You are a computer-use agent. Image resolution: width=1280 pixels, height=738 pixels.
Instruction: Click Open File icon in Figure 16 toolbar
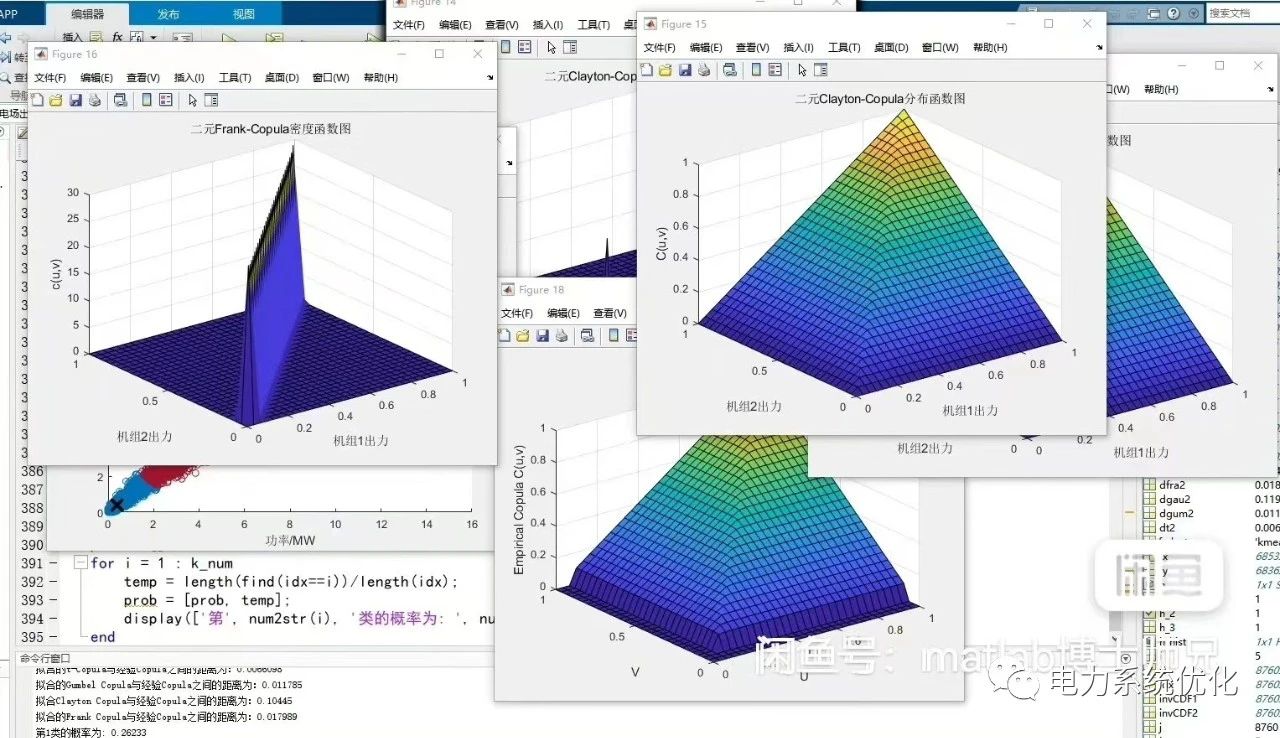click(x=56, y=100)
